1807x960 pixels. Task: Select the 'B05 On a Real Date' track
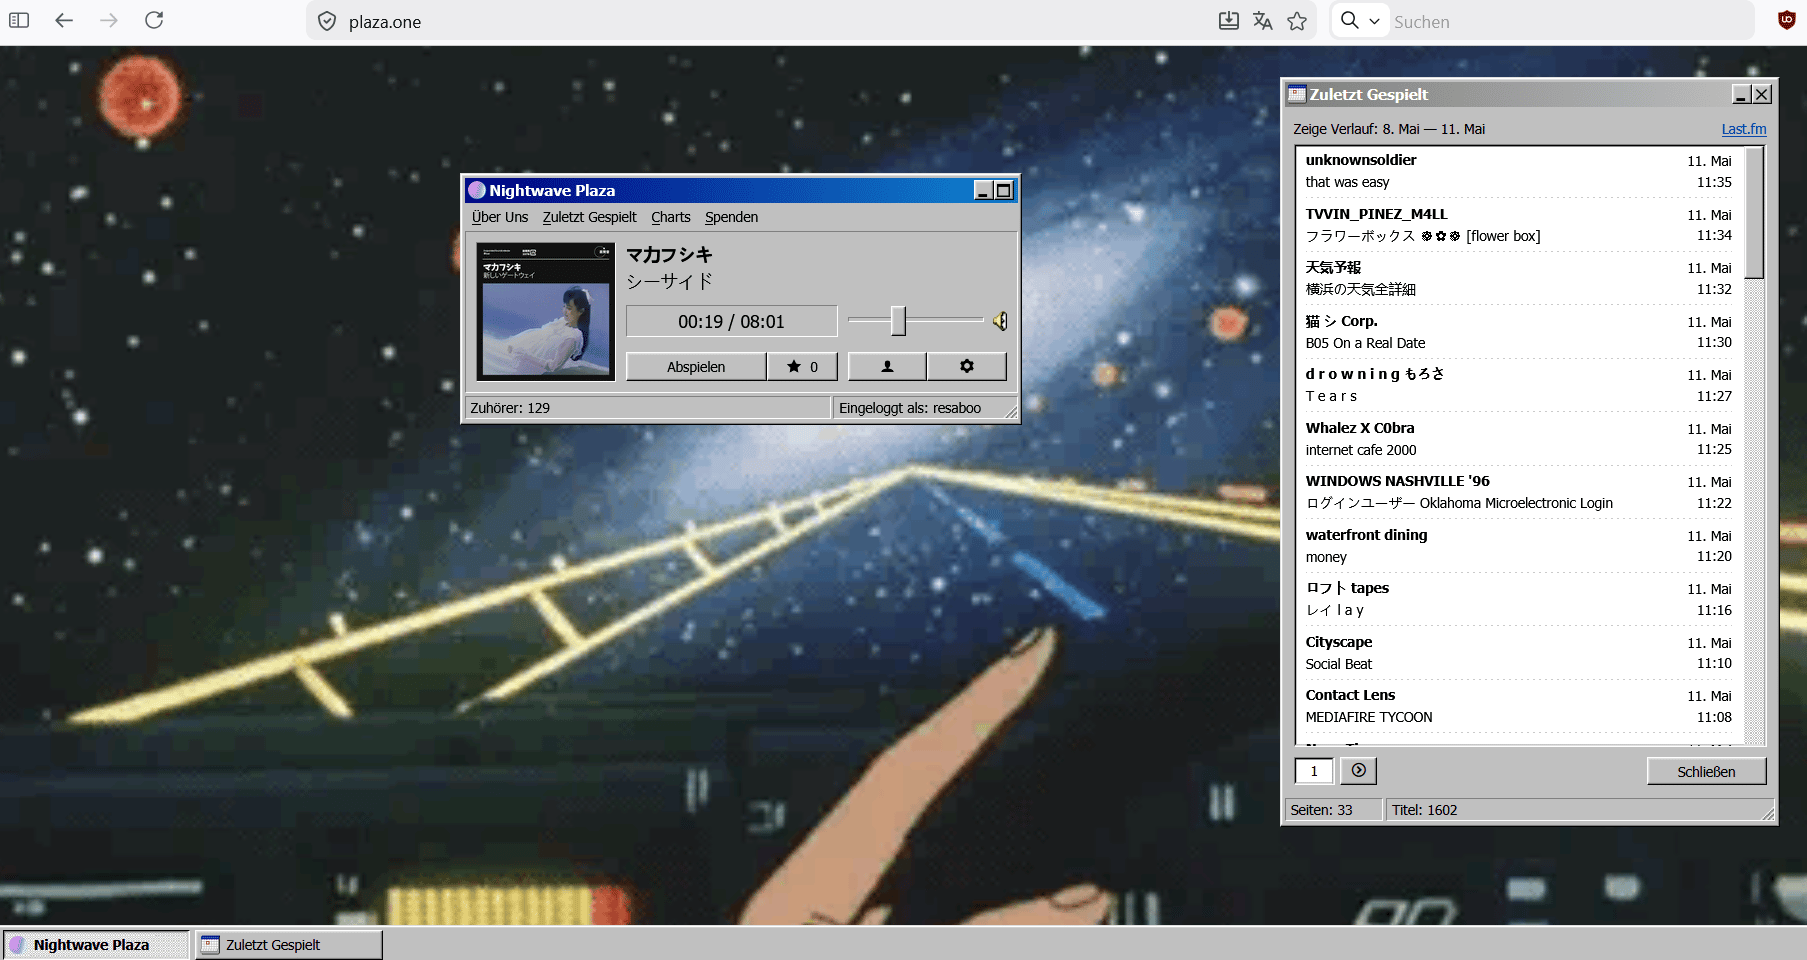point(1519,332)
